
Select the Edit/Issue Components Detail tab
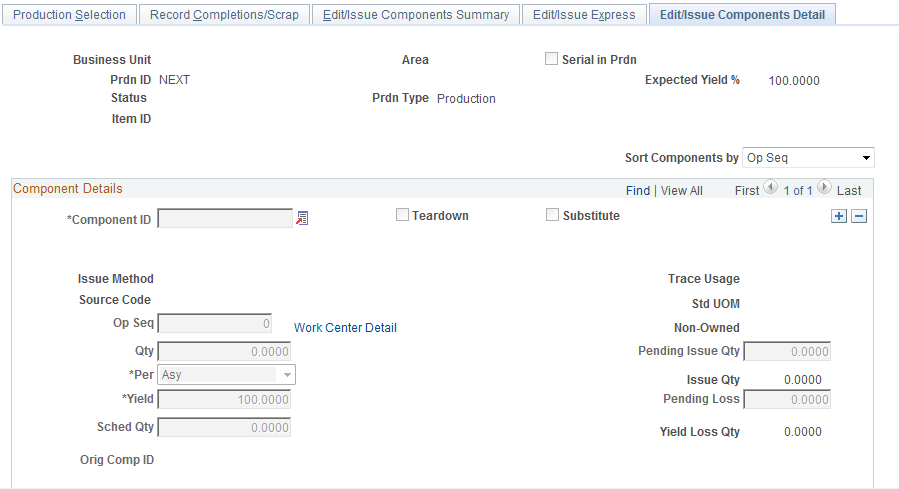click(x=742, y=14)
